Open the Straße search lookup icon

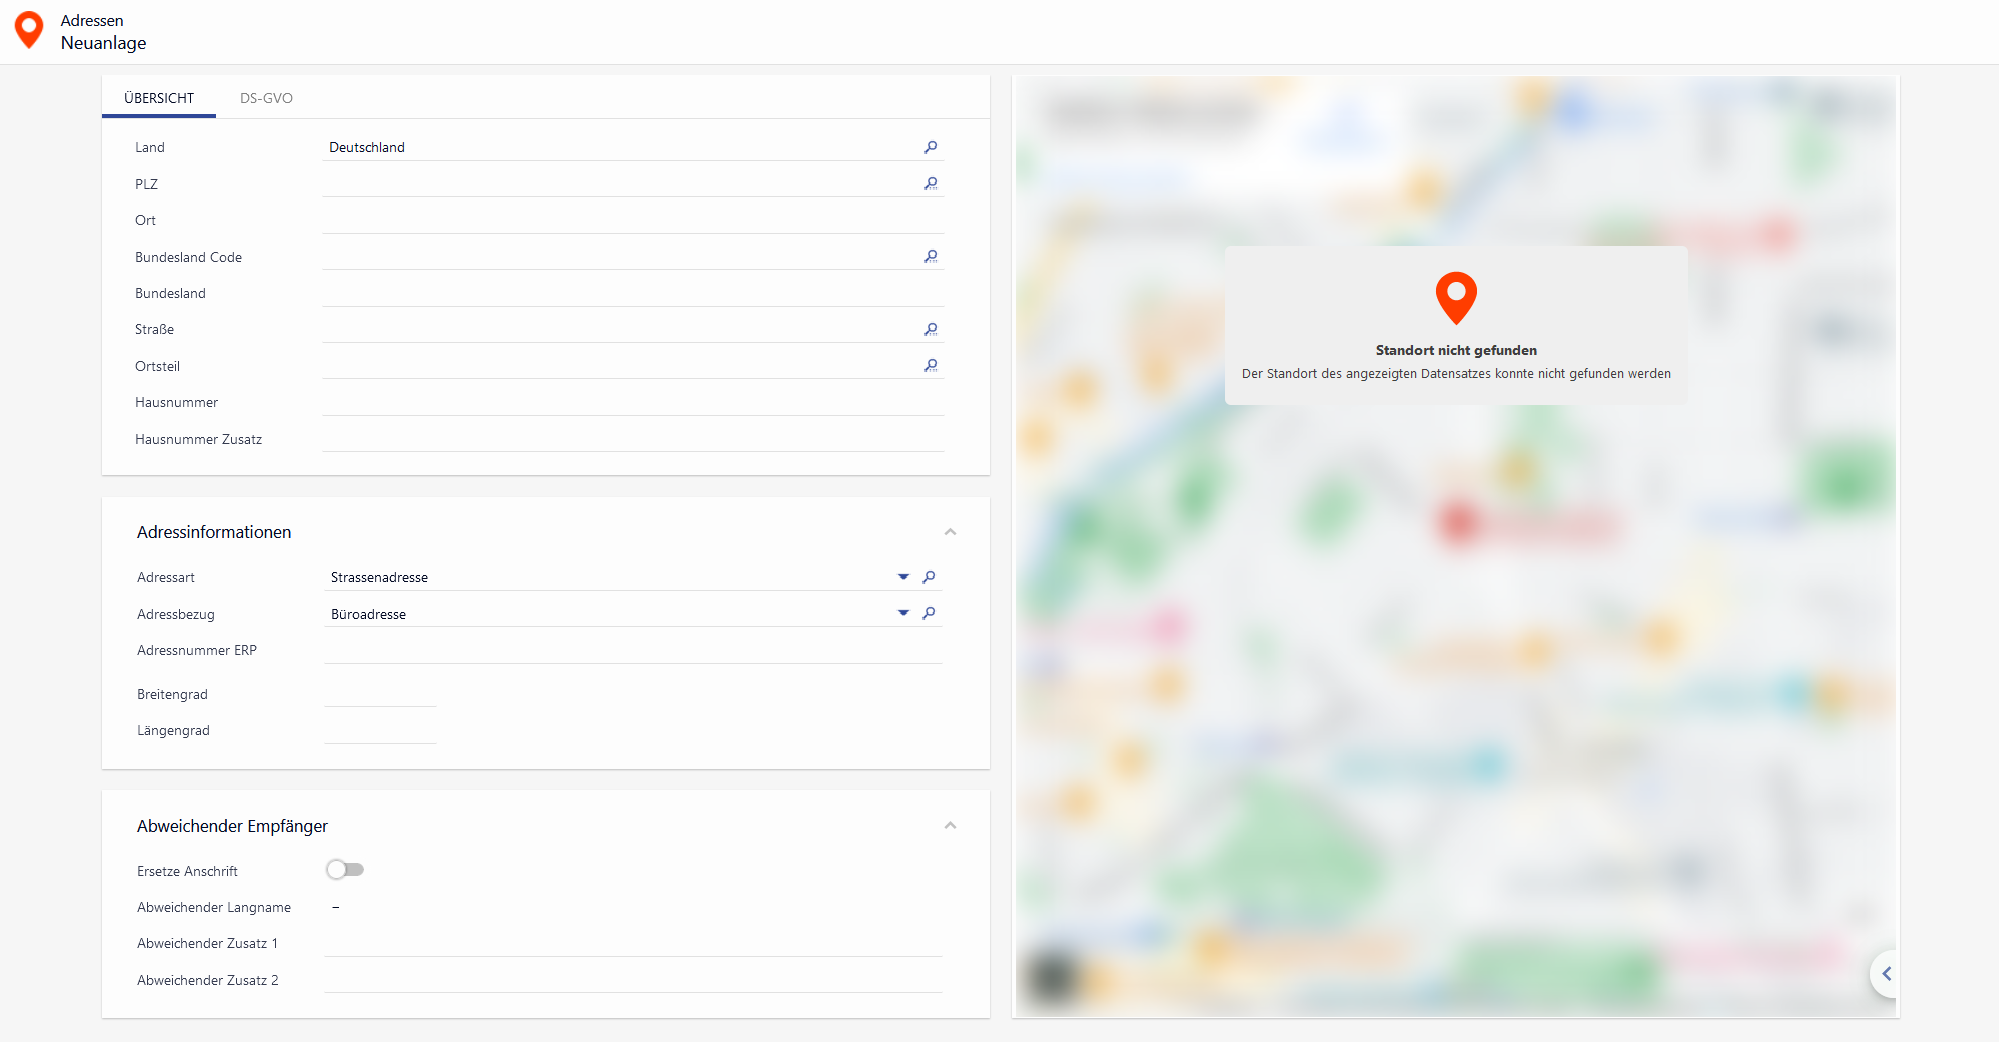[x=930, y=330]
